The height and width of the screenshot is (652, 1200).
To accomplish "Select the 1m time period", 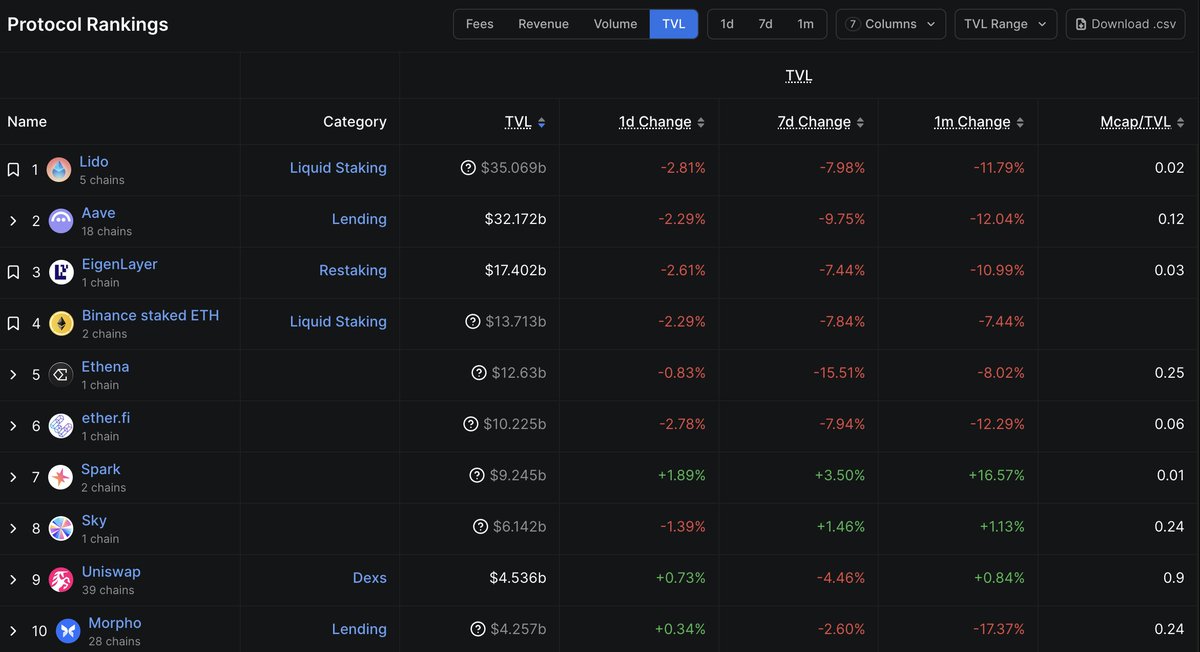I will [x=805, y=24].
